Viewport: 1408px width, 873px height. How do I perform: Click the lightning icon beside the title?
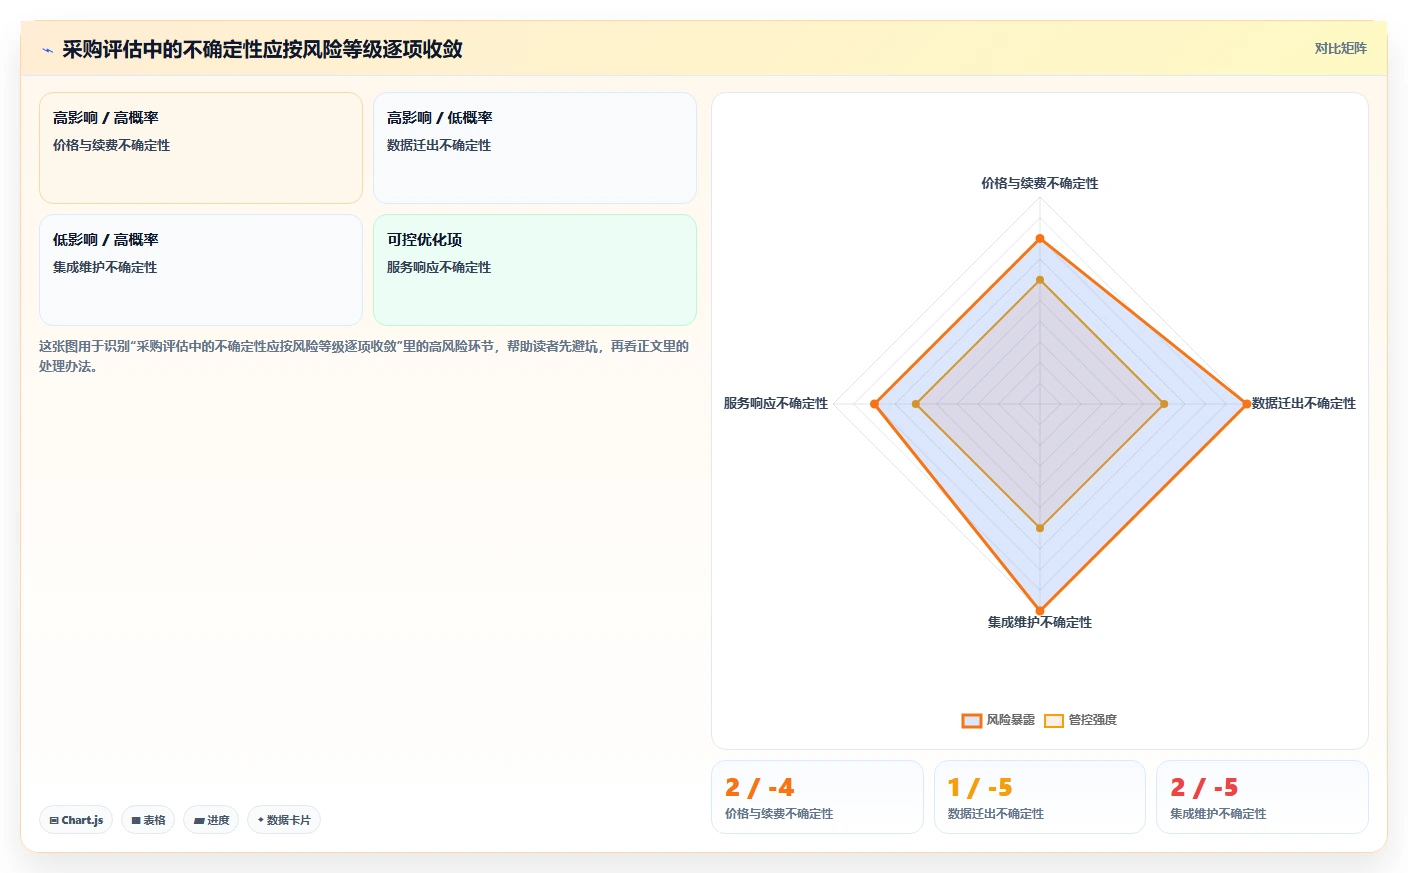point(47,50)
